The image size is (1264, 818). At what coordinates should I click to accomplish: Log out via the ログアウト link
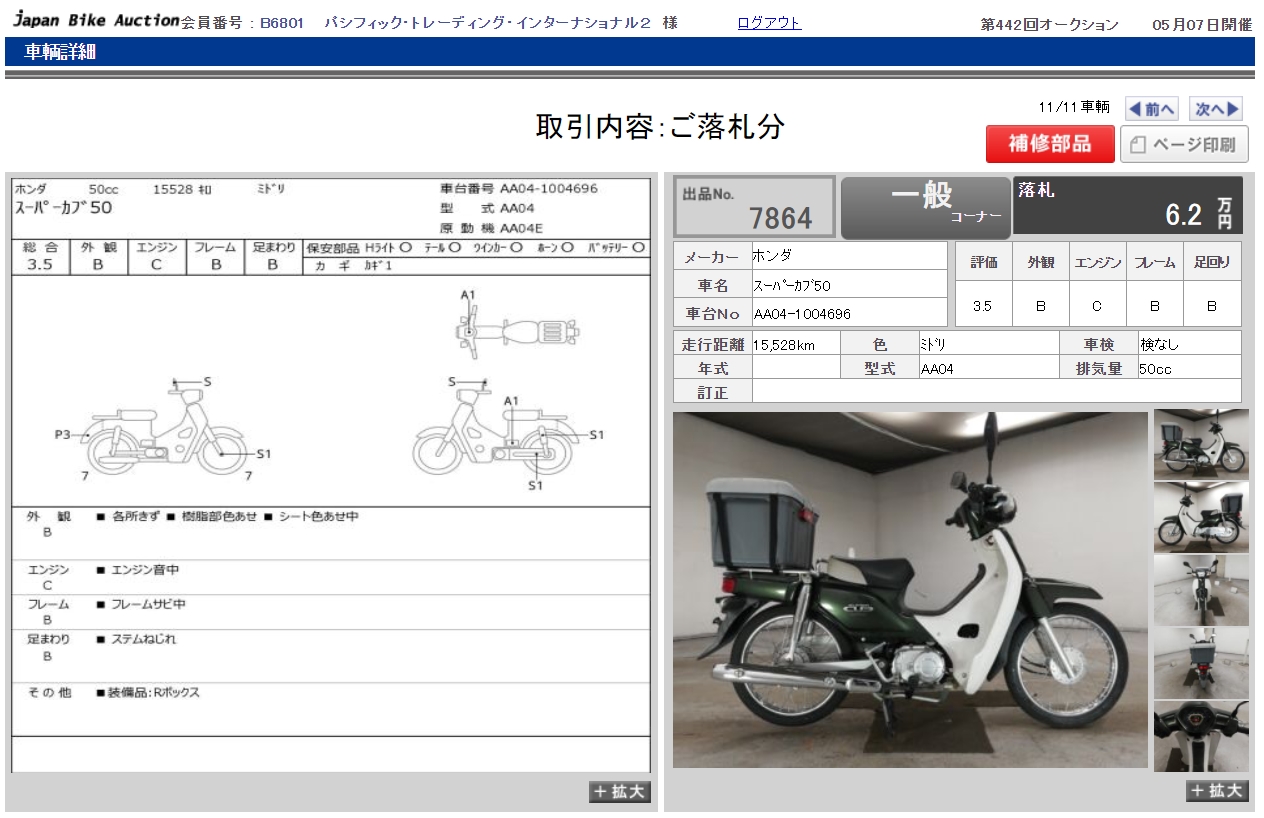point(769,23)
